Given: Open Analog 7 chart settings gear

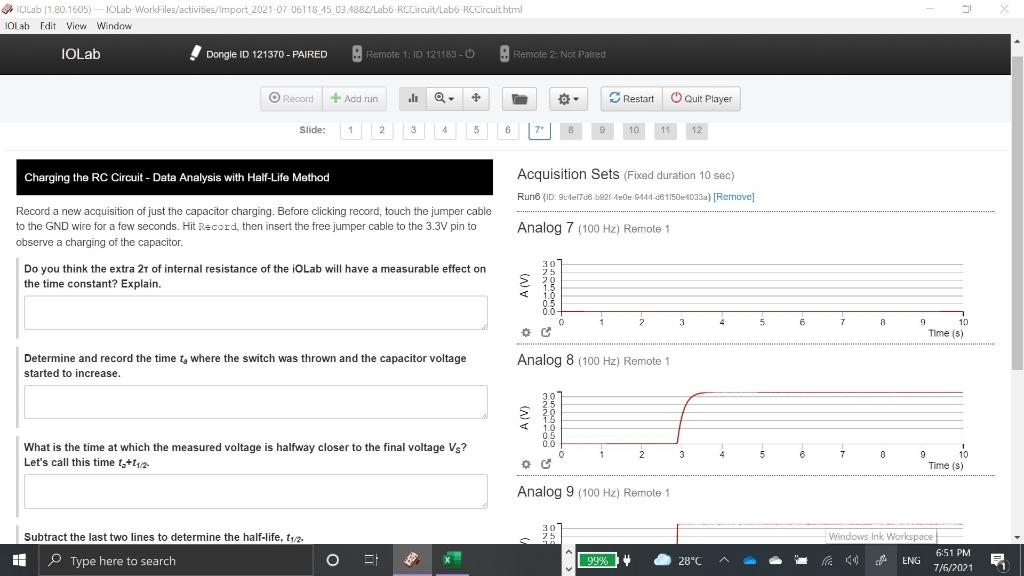Looking at the screenshot, I should point(526,332).
